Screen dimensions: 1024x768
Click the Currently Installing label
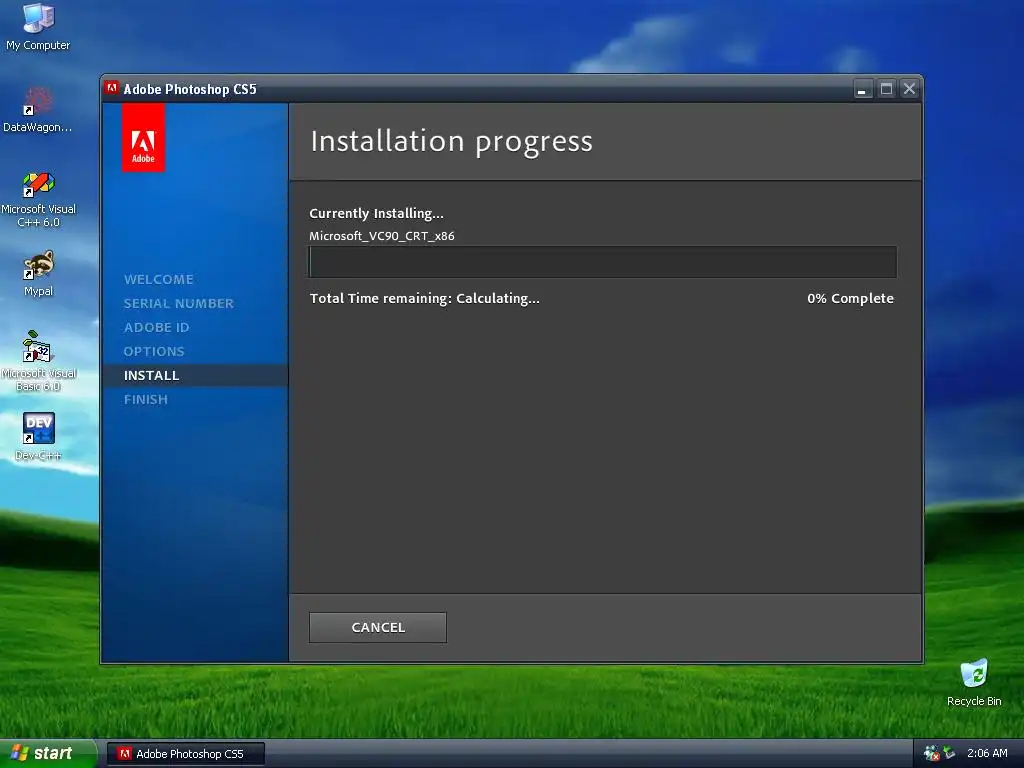click(376, 213)
